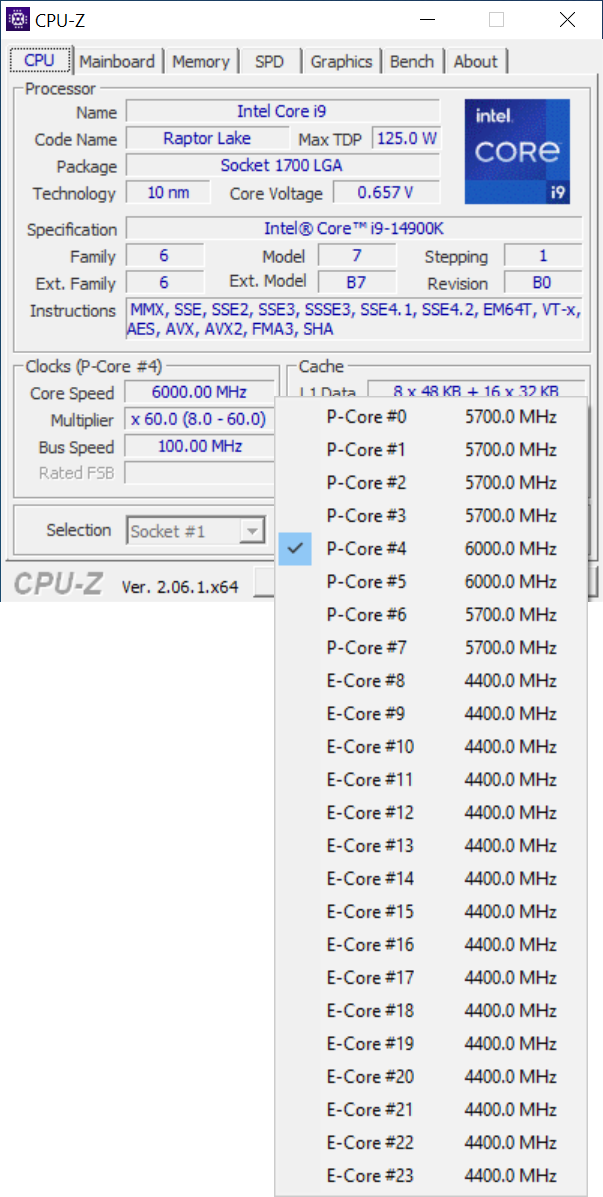This screenshot has height=1197, width=603.
Task: Open the Memory tab
Action: pos(201,62)
